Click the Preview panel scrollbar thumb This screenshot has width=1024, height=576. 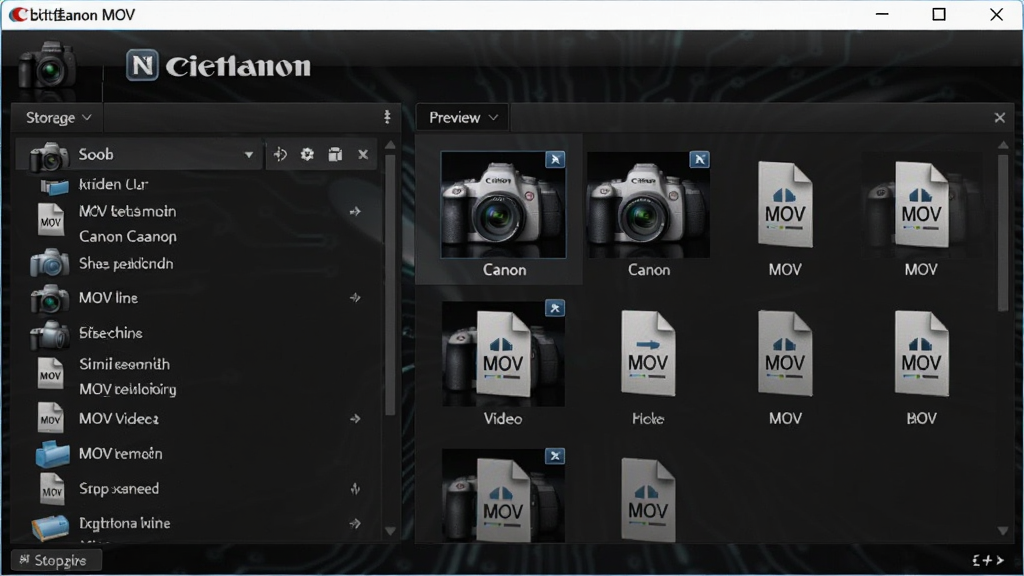[1003, 232]
